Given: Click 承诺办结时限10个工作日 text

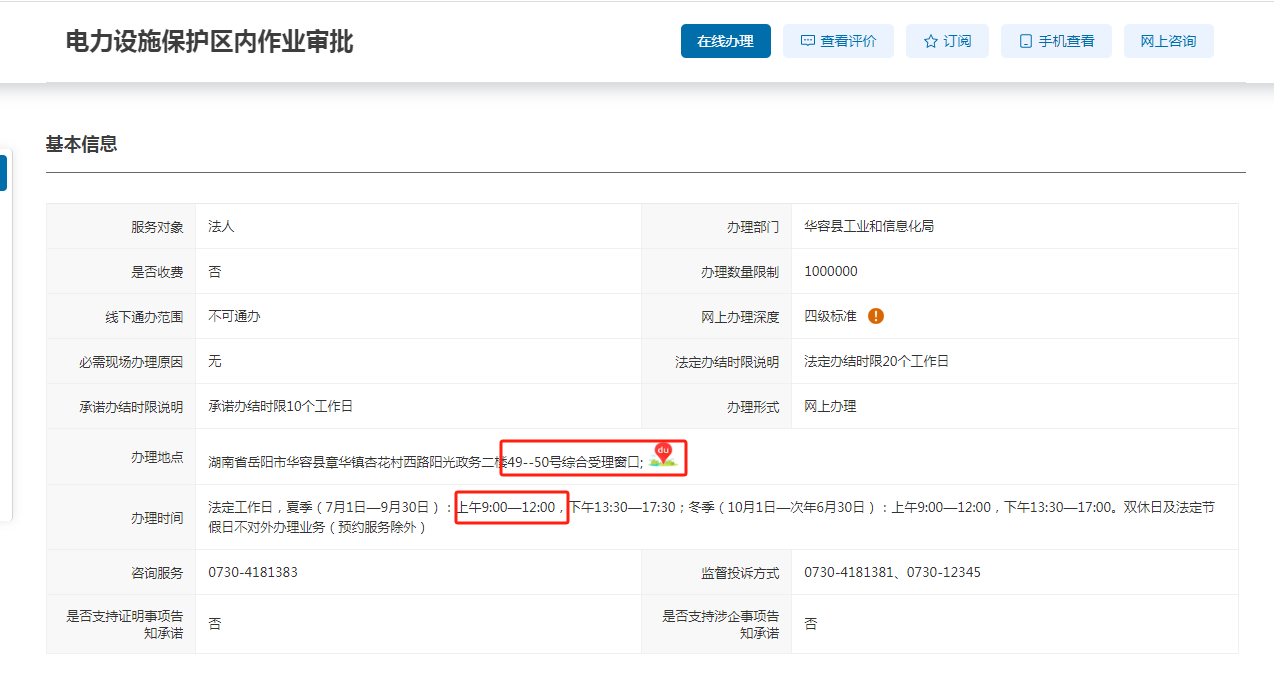Looking at the screenshot, I should coord(280,406).
